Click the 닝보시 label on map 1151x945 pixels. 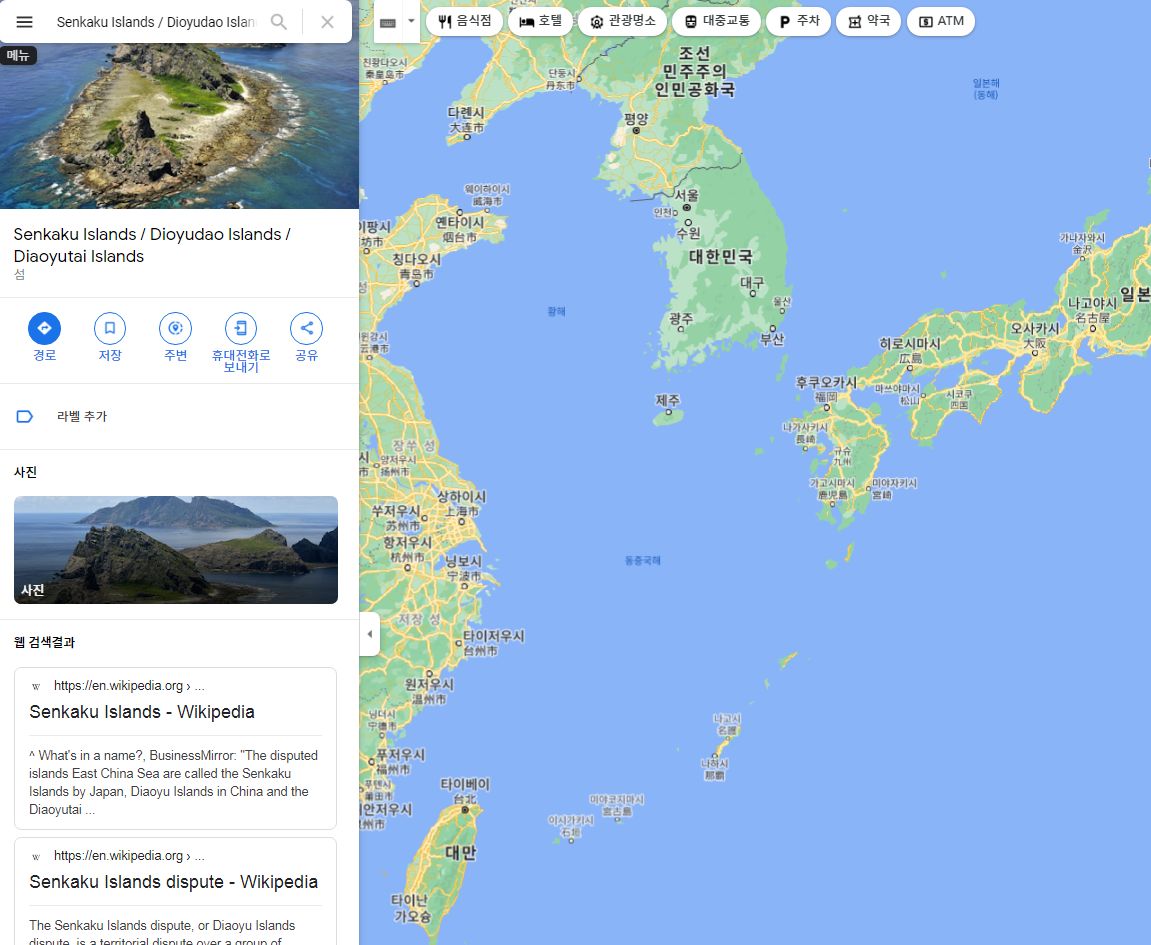click(x=464, y=561)
